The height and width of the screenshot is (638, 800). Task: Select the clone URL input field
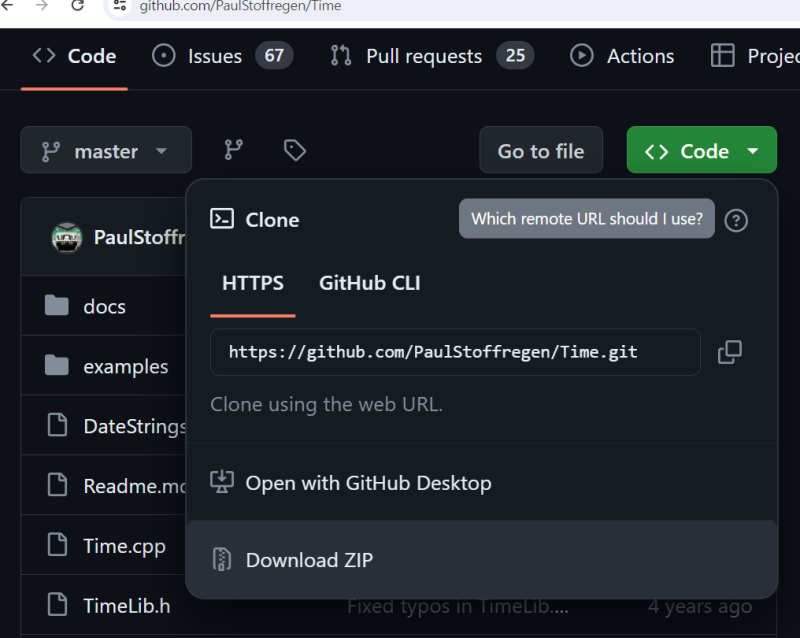coord(455,352)
